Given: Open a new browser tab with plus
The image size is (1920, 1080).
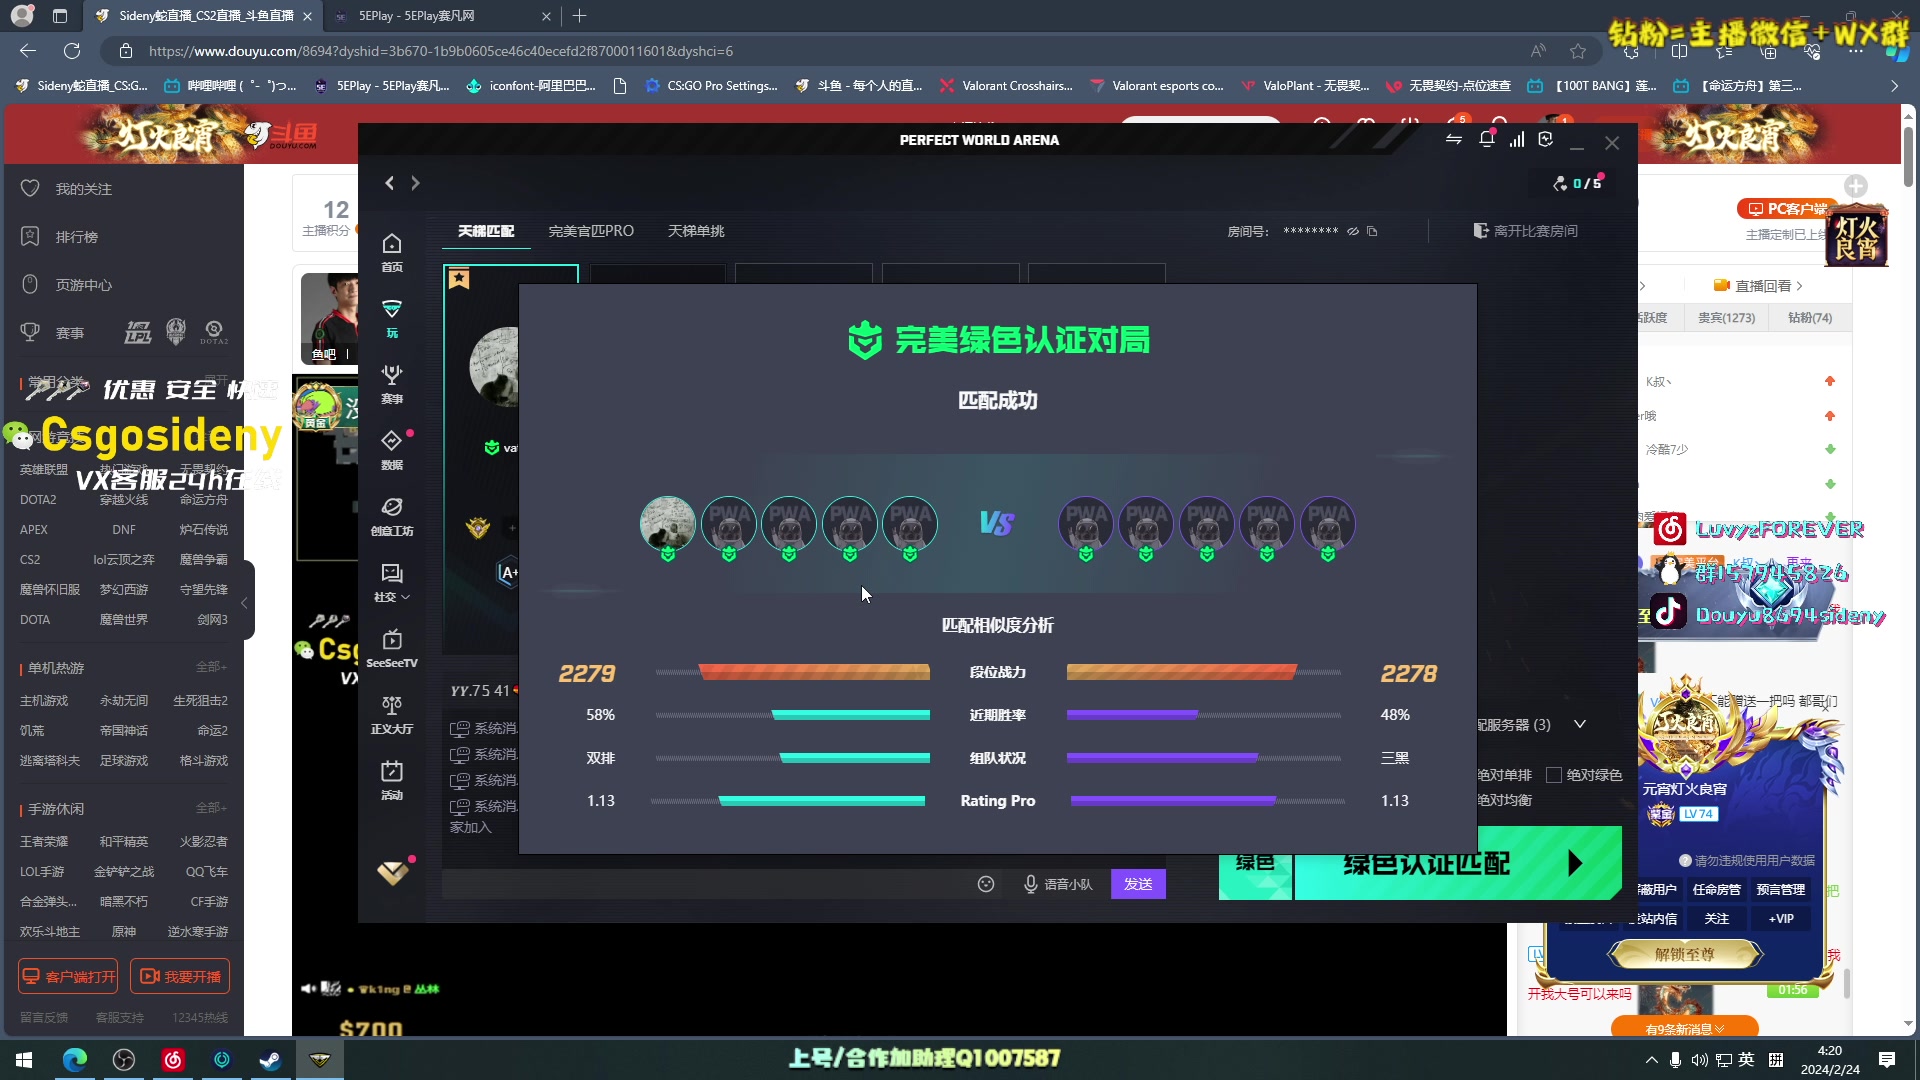Looking at the screenshot, I should pos(580,16).
